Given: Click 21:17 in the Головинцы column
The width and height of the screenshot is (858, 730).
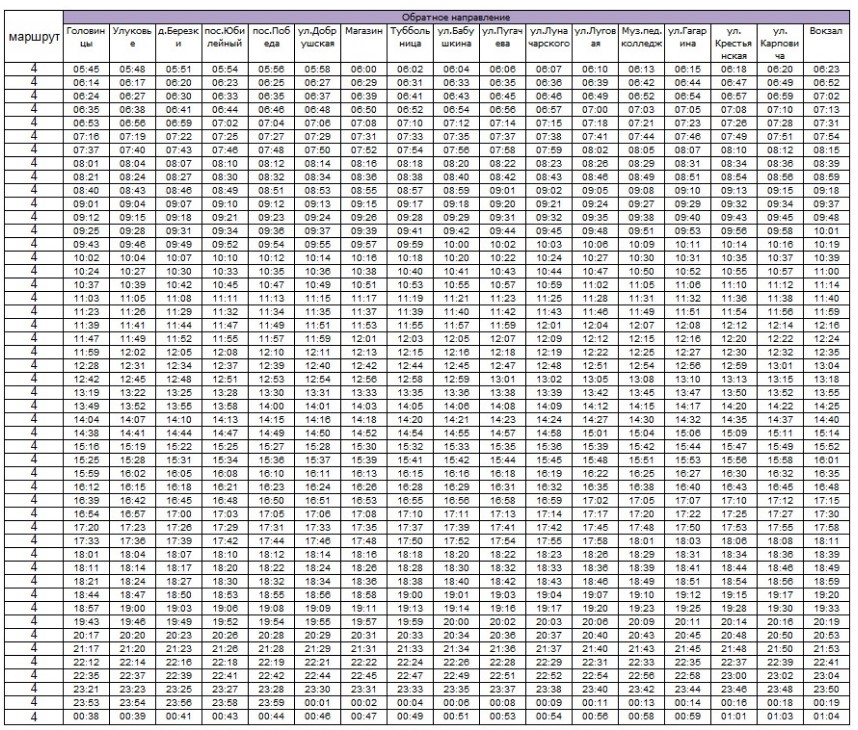Looking at the screenshot, I should [86, 648].
